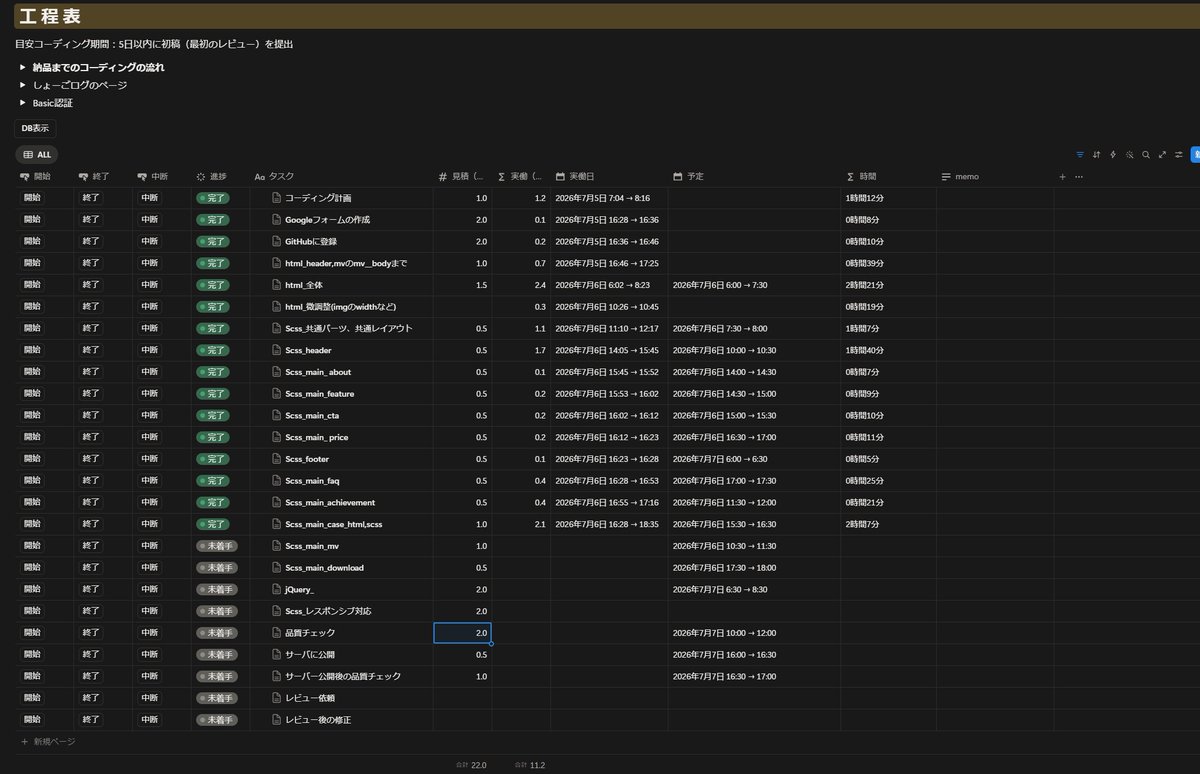Open view settings sliders icon
The width and height of the screenshot is (1200, 774).
(x=1179, y=155)
